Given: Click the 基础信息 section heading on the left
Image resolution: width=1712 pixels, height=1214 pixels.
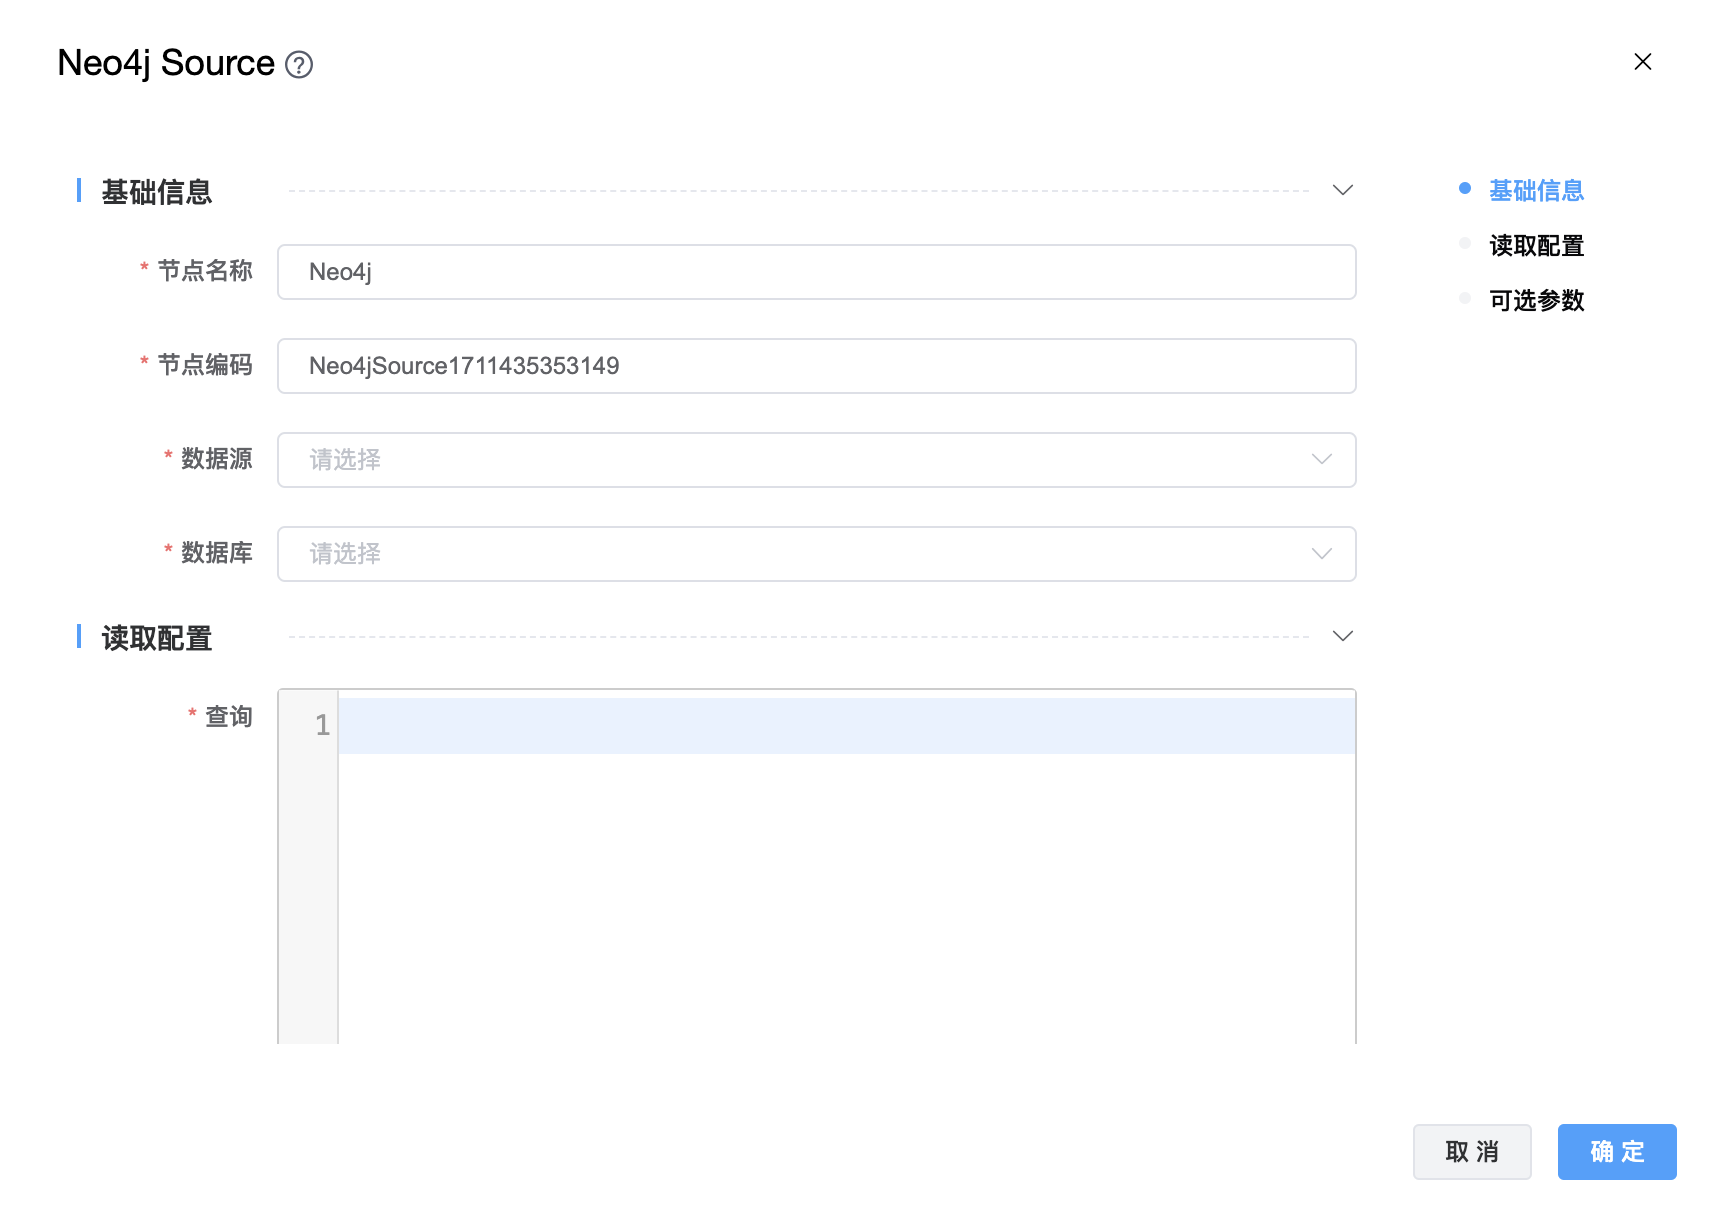Looking at the screenshot, I should coord(157,192).
